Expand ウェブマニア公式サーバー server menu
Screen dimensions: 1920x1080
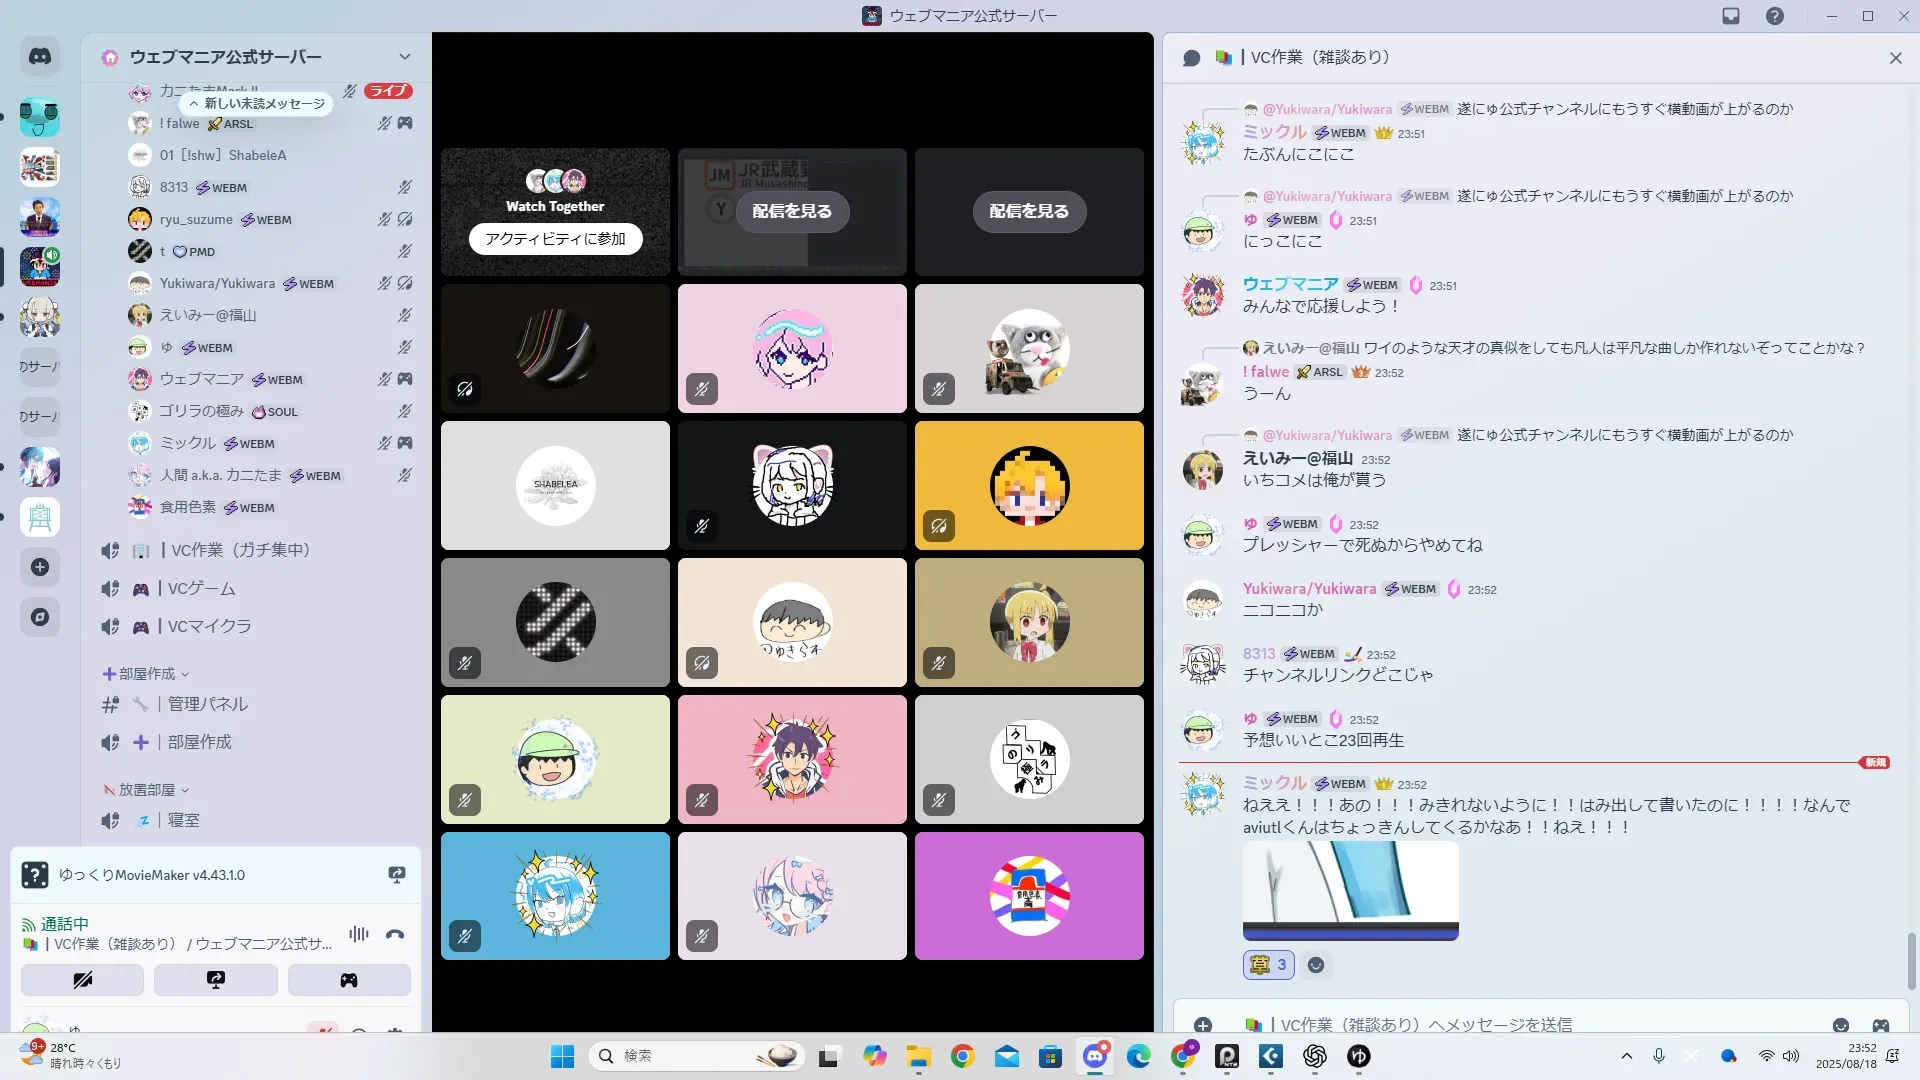404,57
